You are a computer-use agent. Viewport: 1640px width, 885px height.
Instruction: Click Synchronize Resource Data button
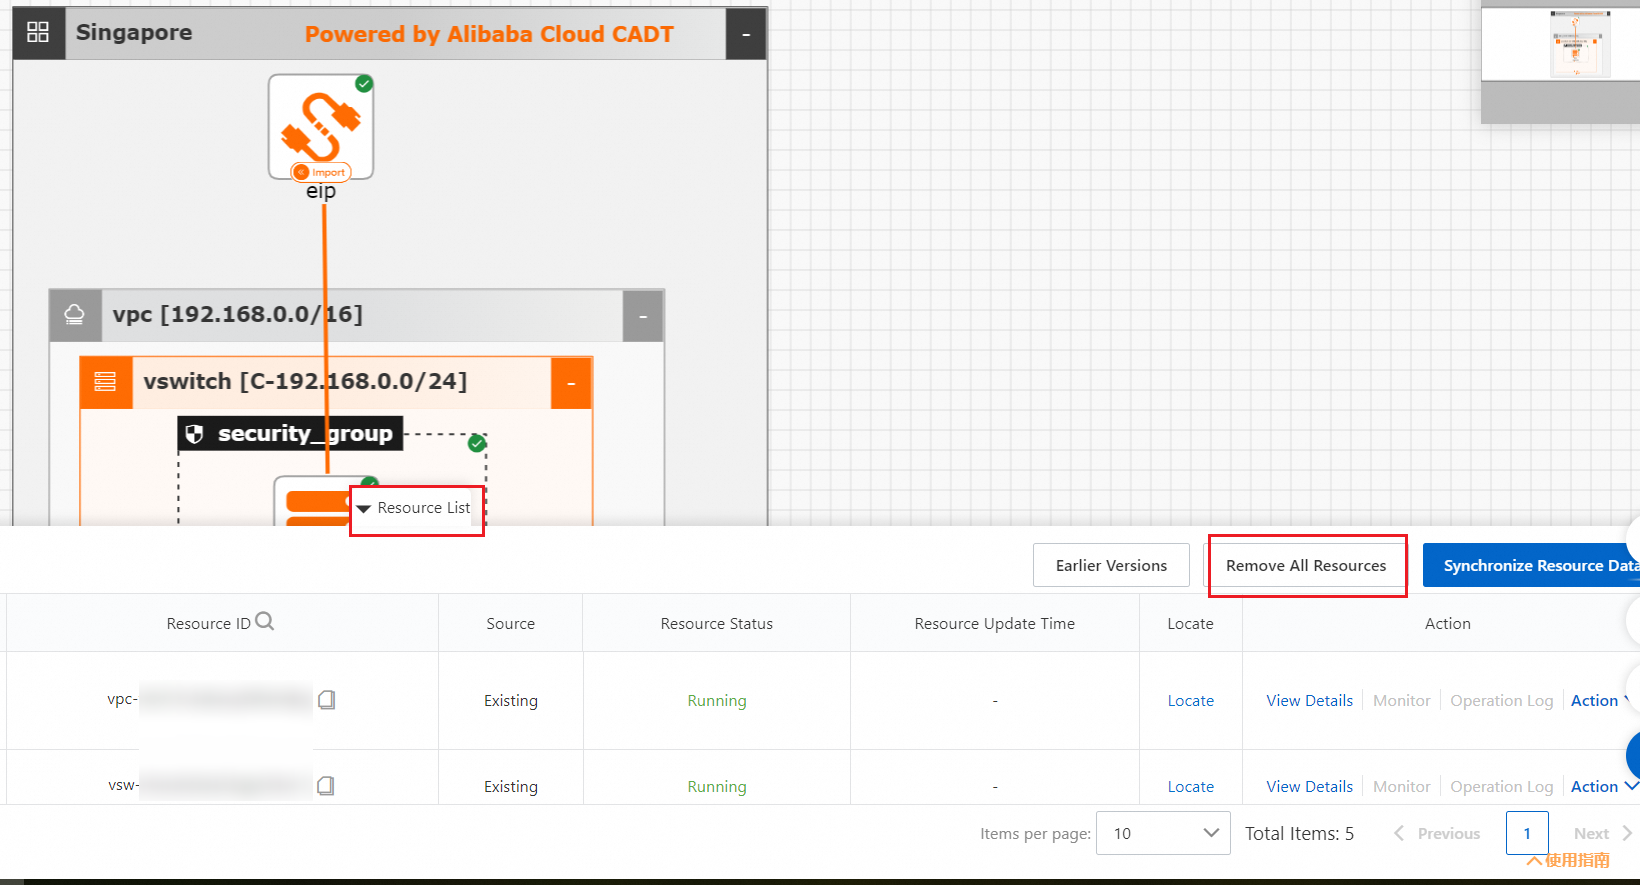1531,565
